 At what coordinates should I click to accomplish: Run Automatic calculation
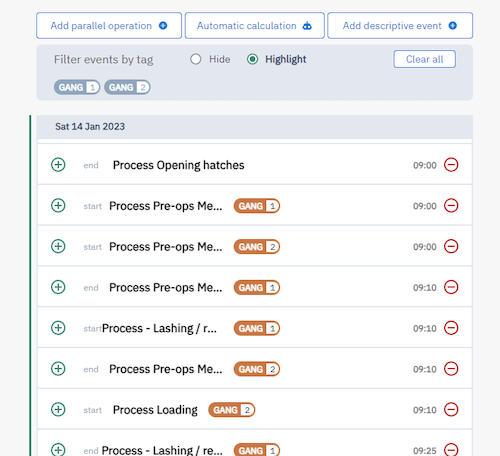(255, 26)
